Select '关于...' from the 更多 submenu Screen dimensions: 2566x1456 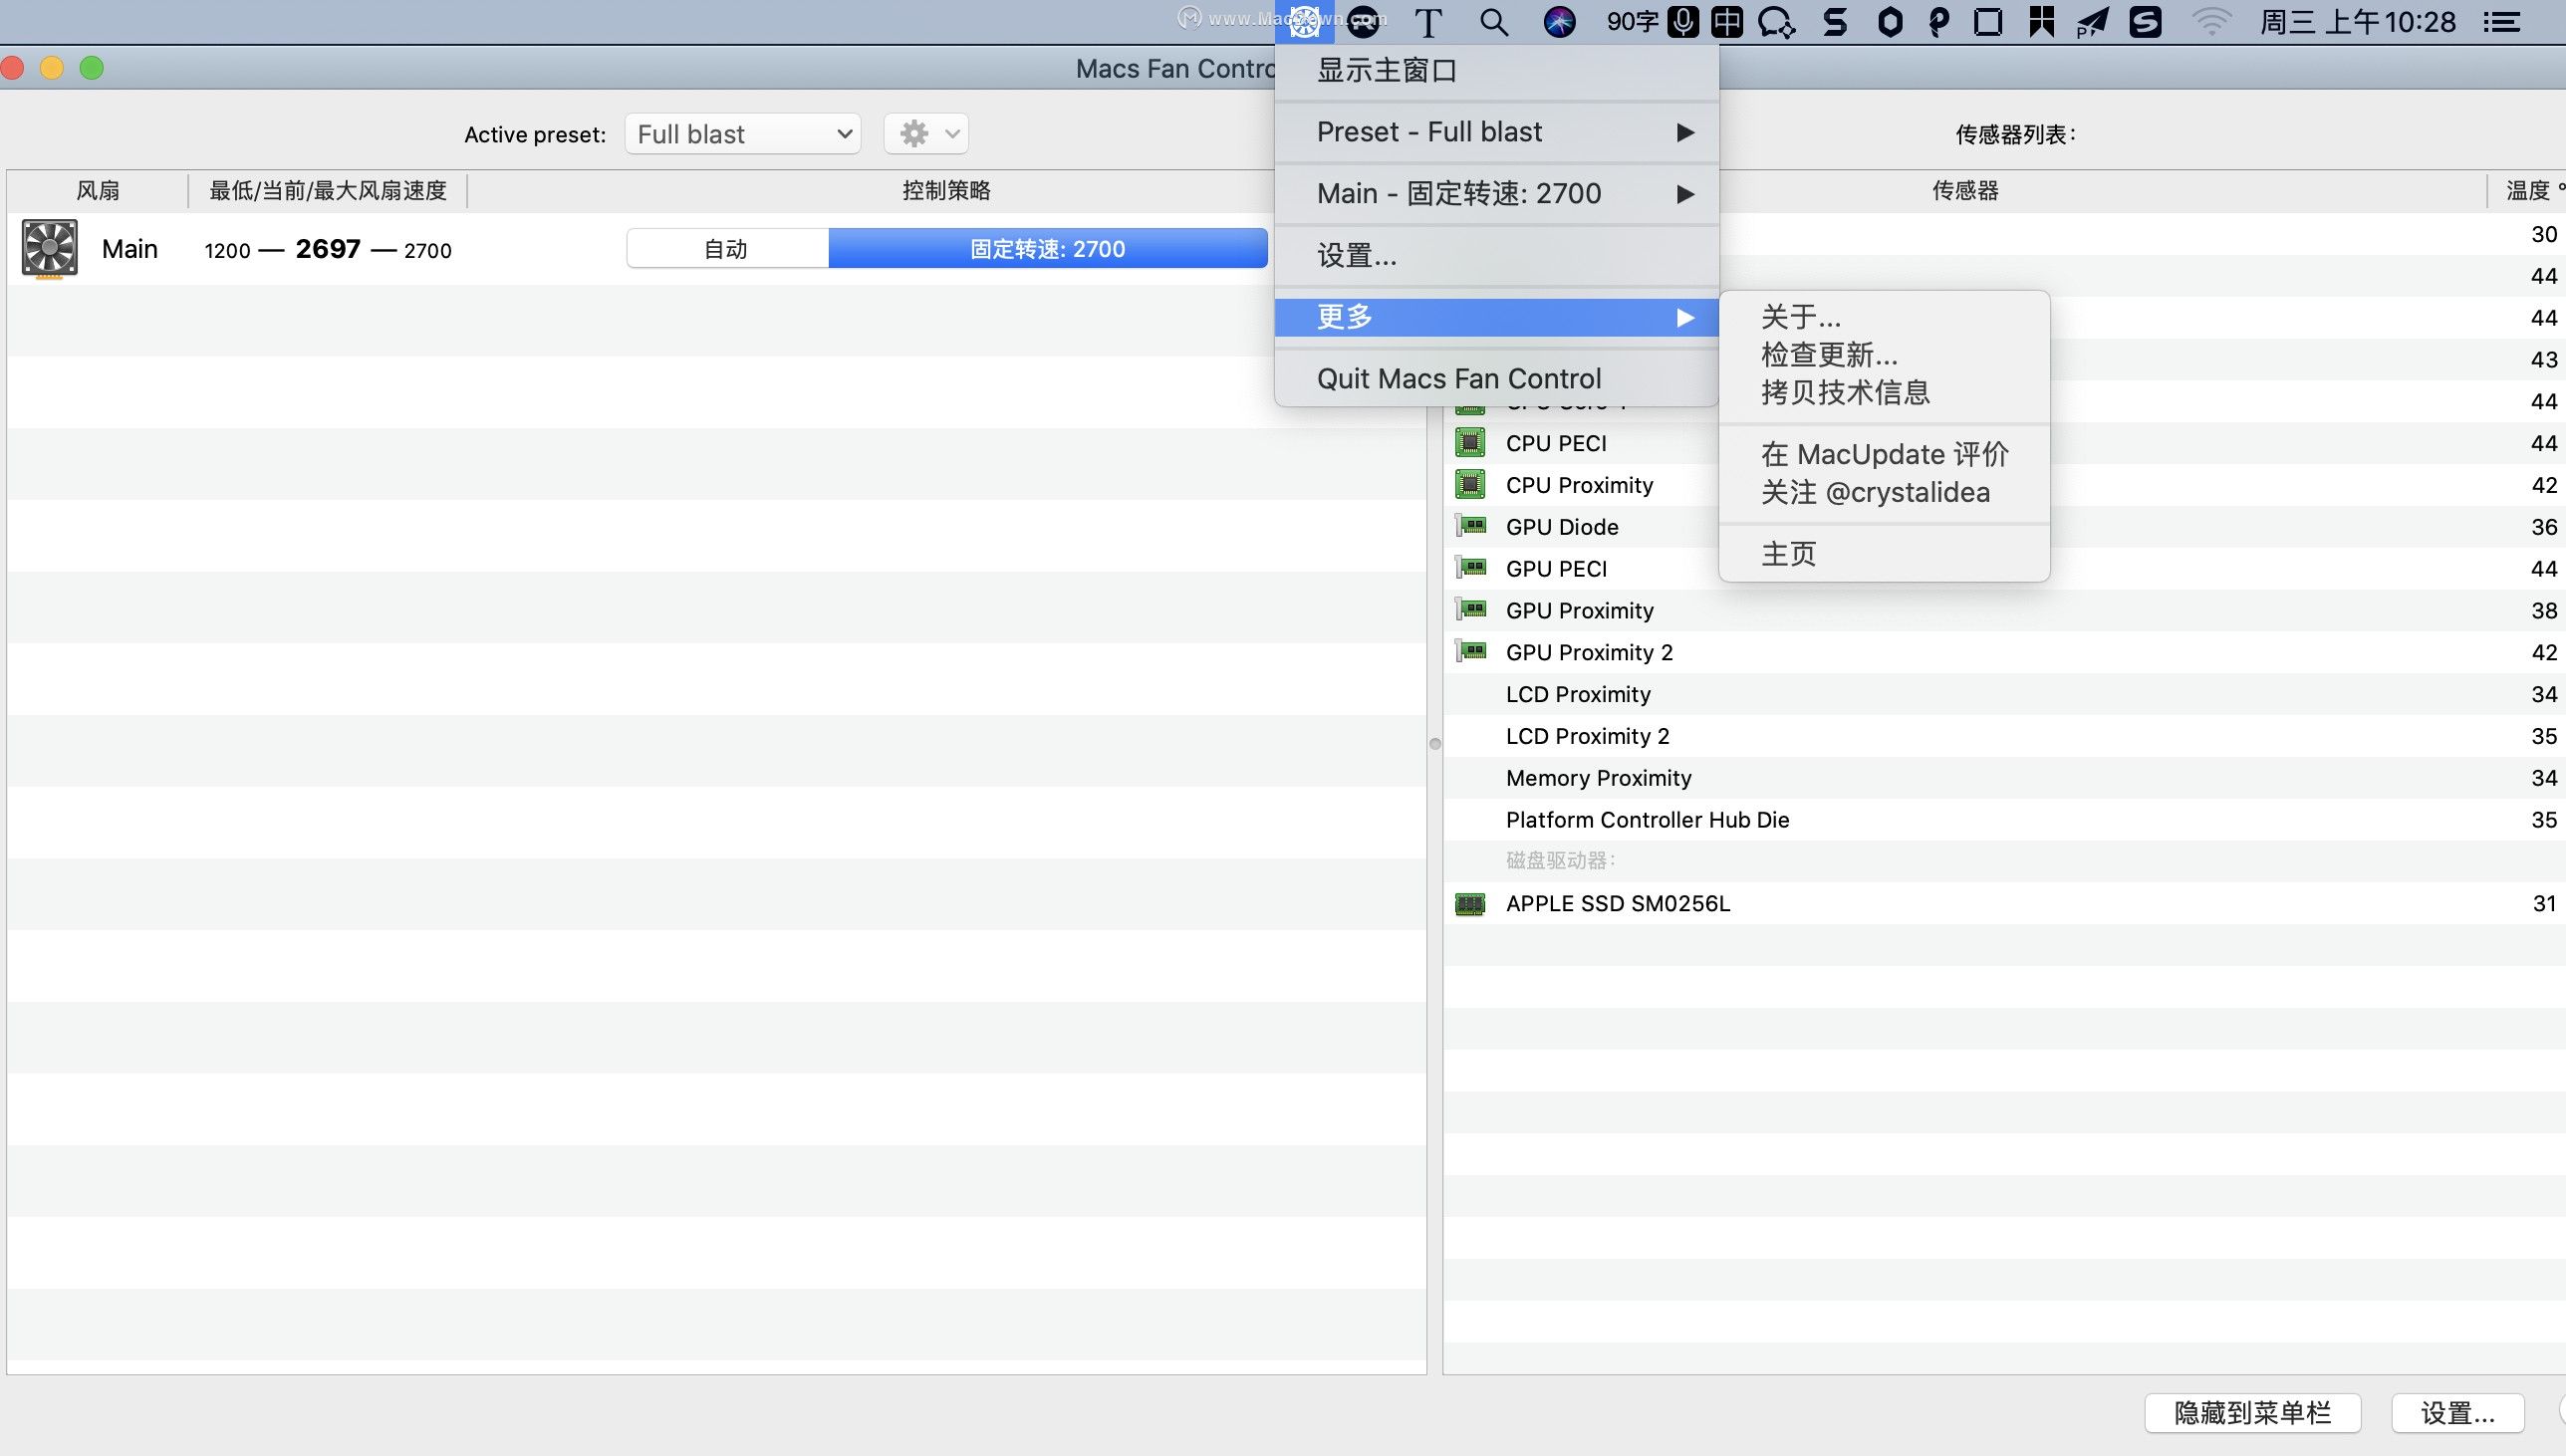1799,316
